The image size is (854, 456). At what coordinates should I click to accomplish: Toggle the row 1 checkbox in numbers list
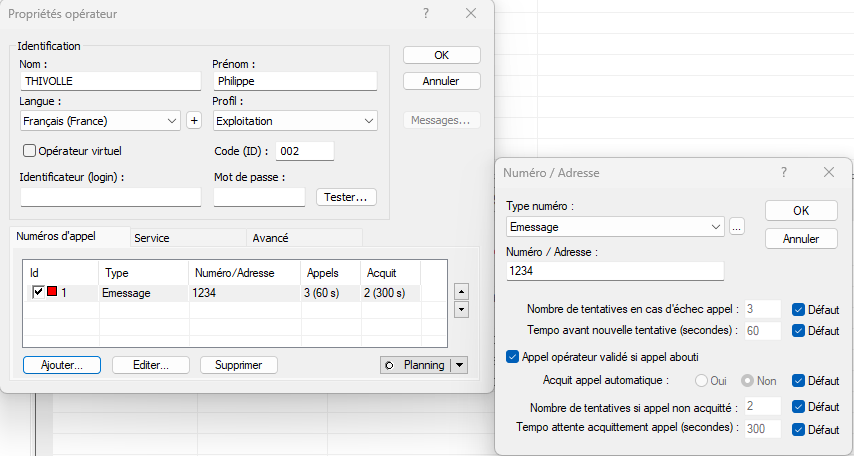[38, 293]
